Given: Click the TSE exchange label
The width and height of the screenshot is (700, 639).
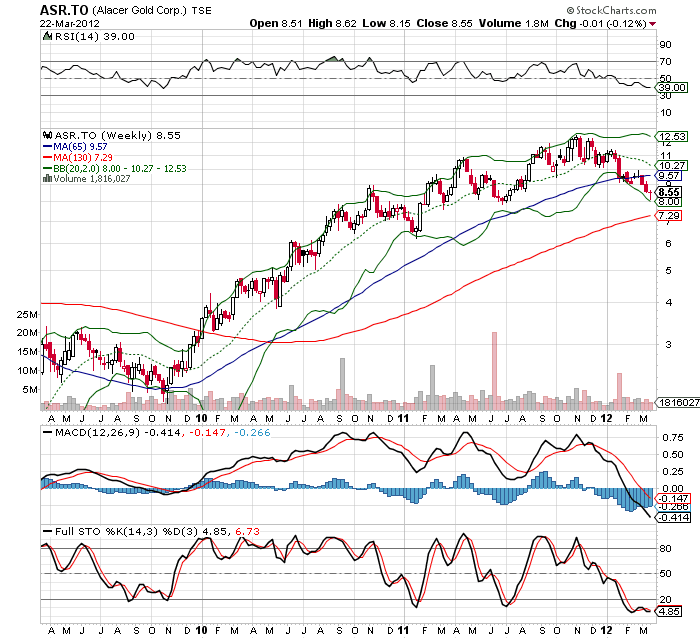Looking at the screenshot, I should click(201, 10).
